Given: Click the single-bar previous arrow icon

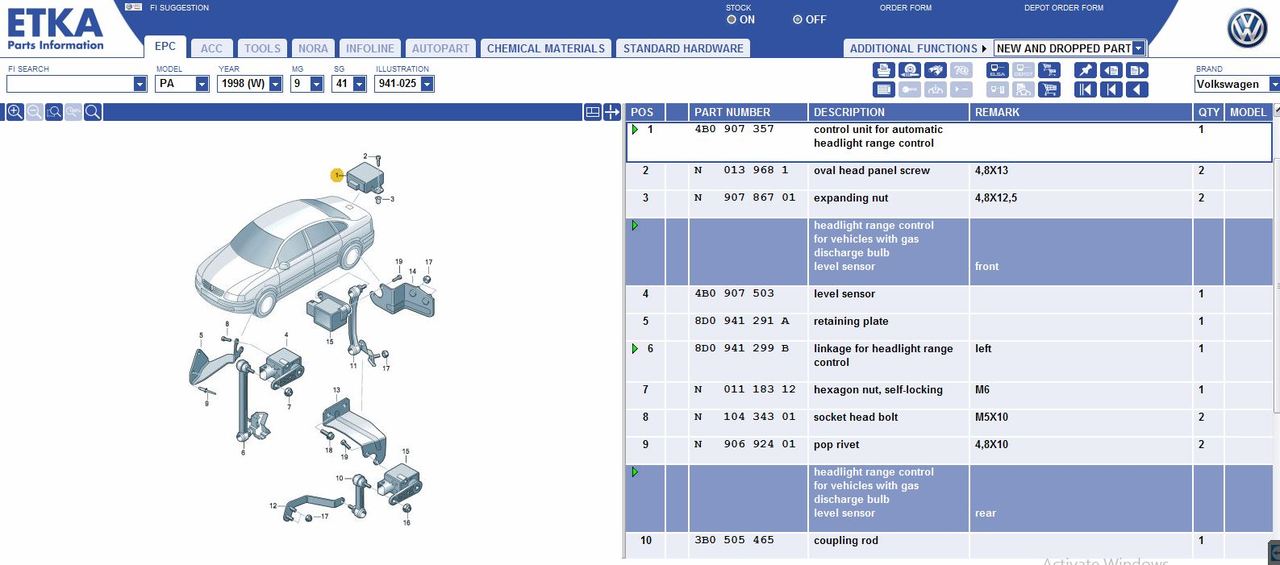Looking at the screenshot, I should 1111,89.
